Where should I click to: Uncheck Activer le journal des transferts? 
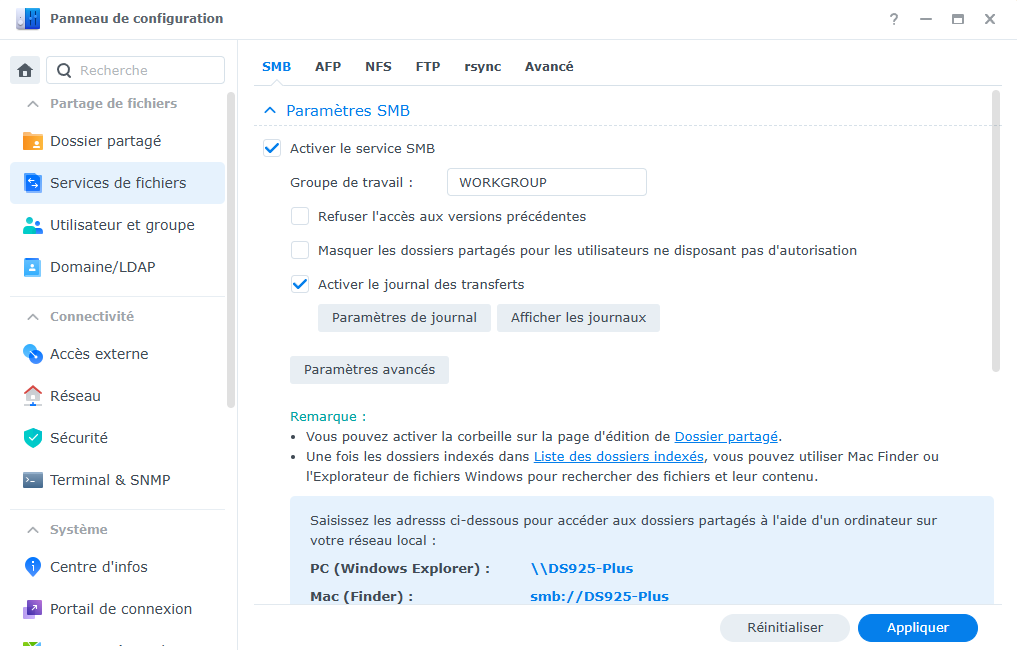click(300, 284)
